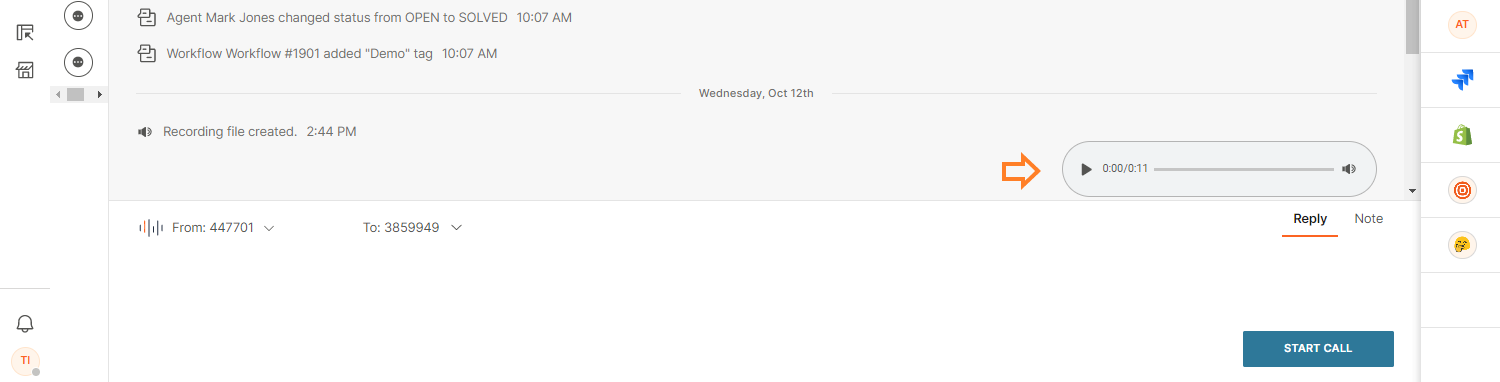This screenshot has width=1500, height=382.
Task: Open the Shopify integration icon
Action: pos(1463,135)
